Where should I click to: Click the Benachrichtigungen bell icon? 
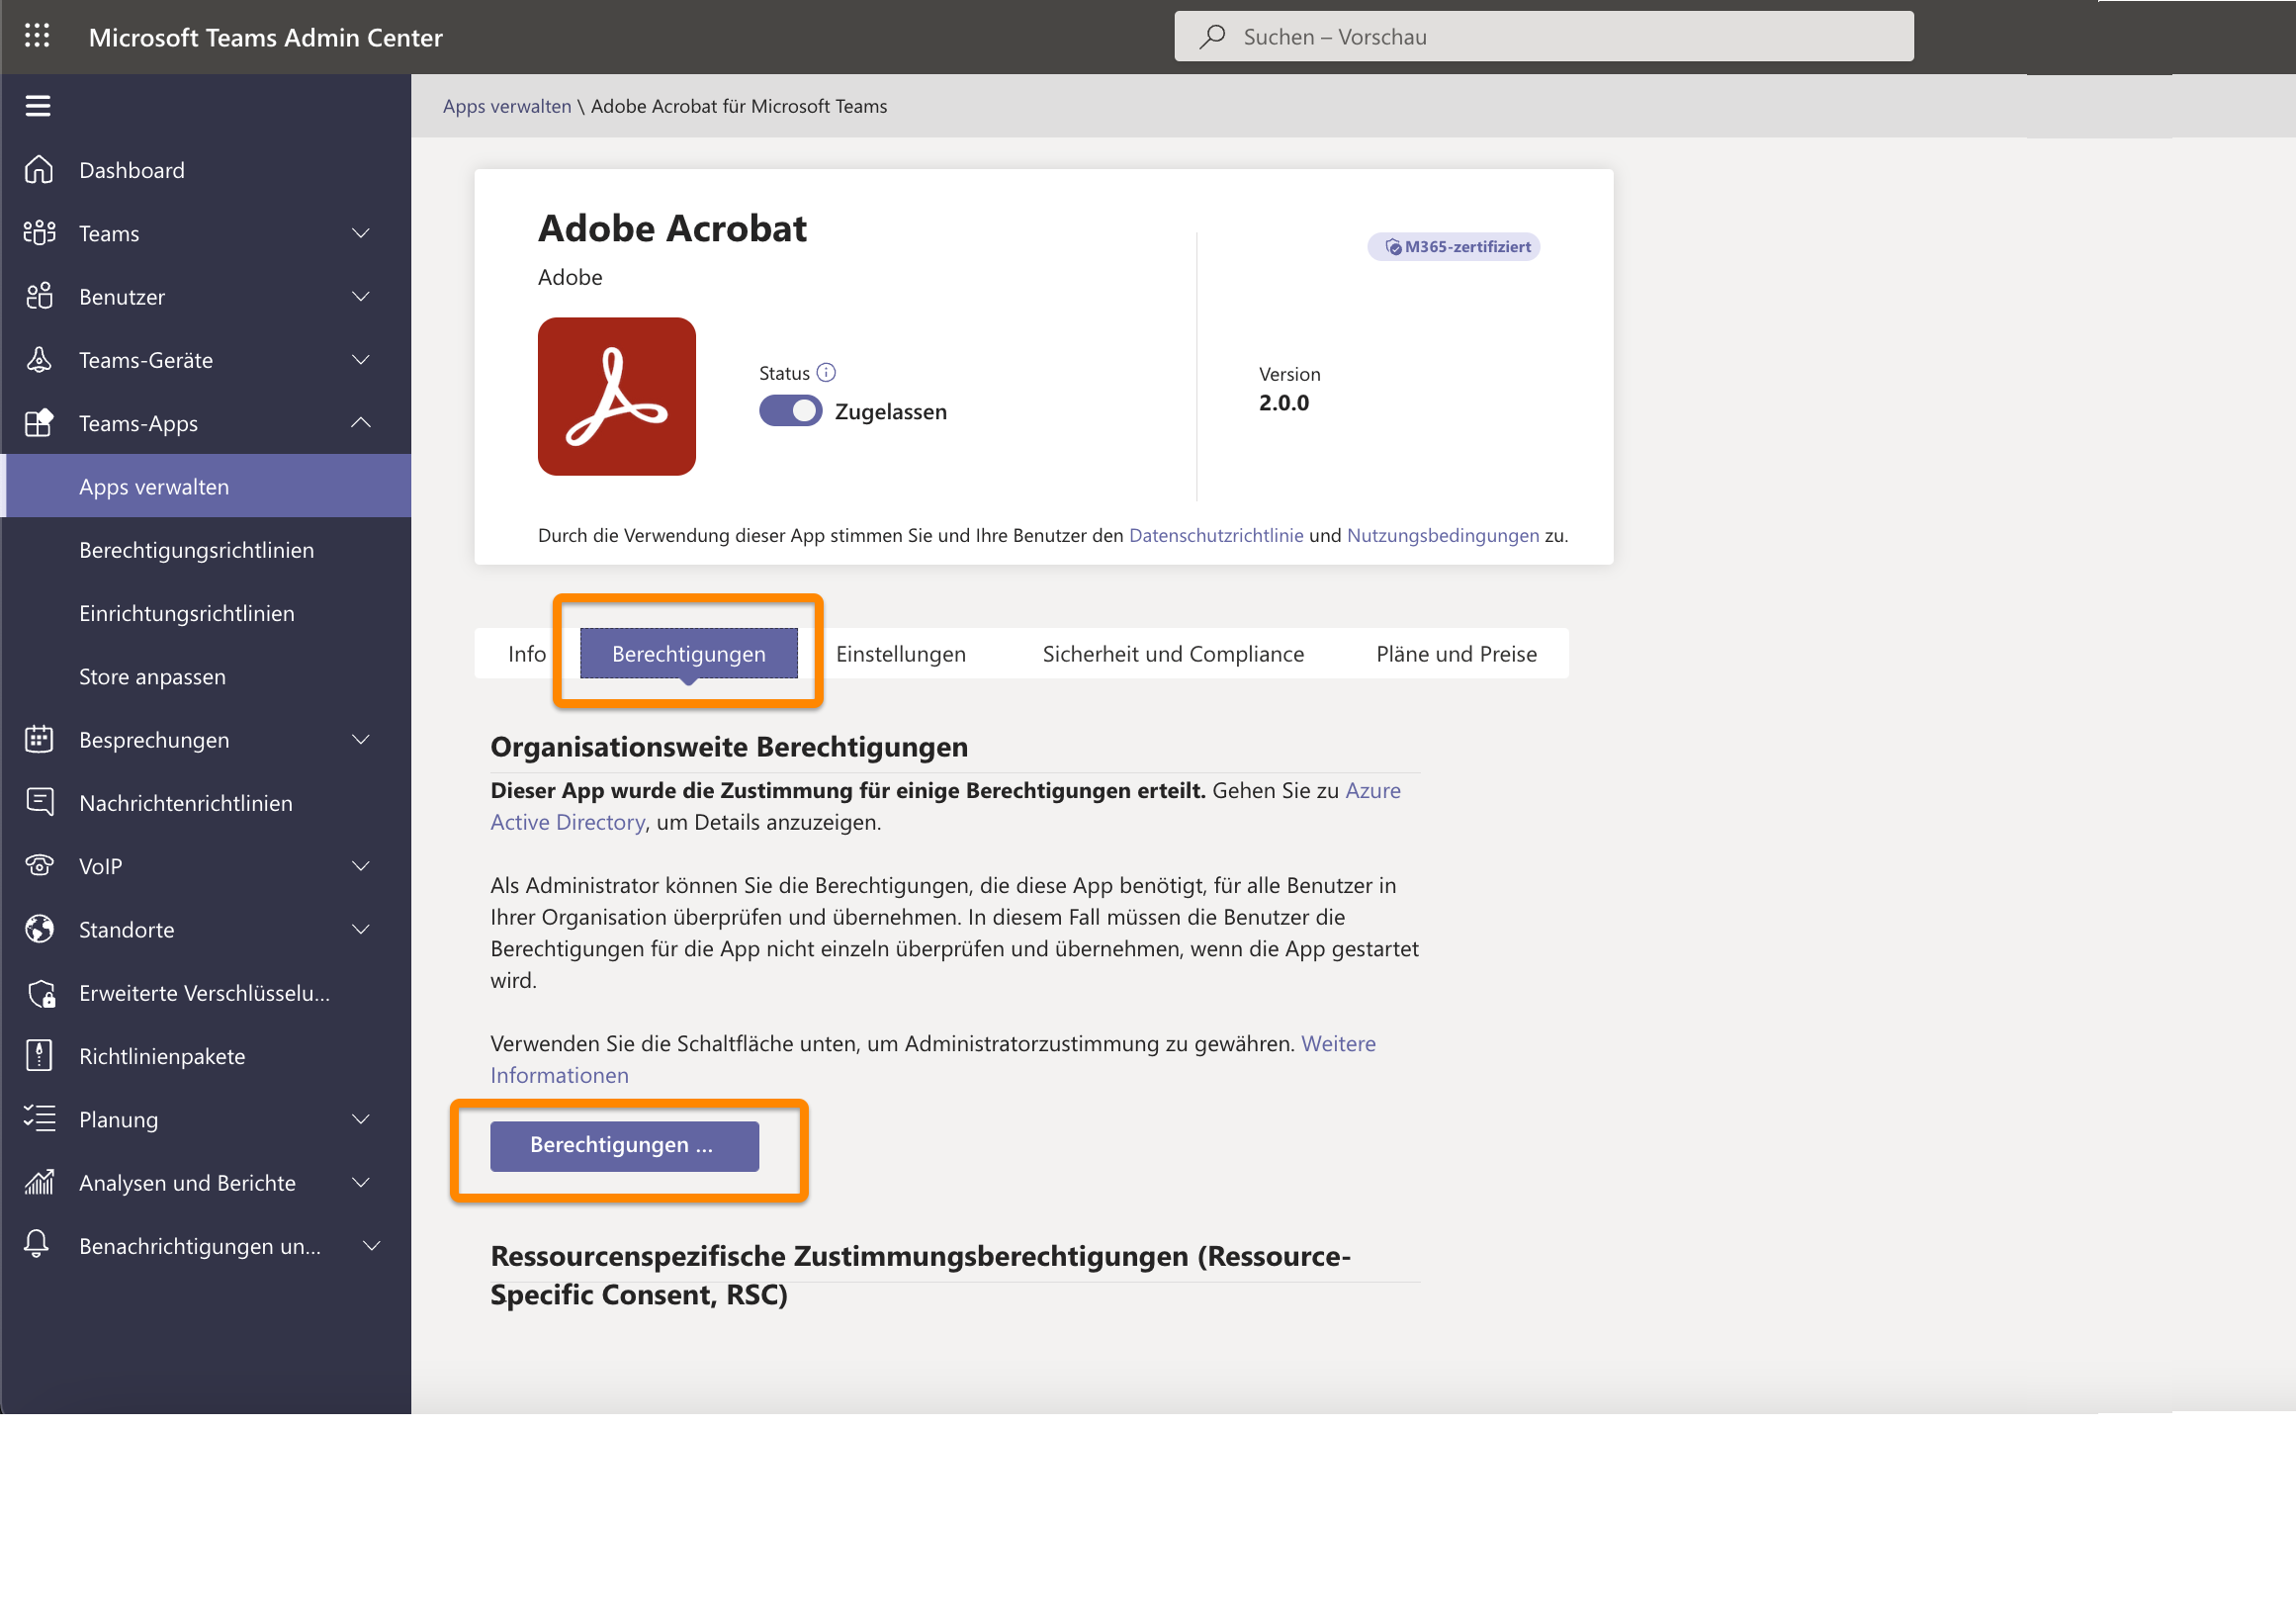click(37, 1245)
